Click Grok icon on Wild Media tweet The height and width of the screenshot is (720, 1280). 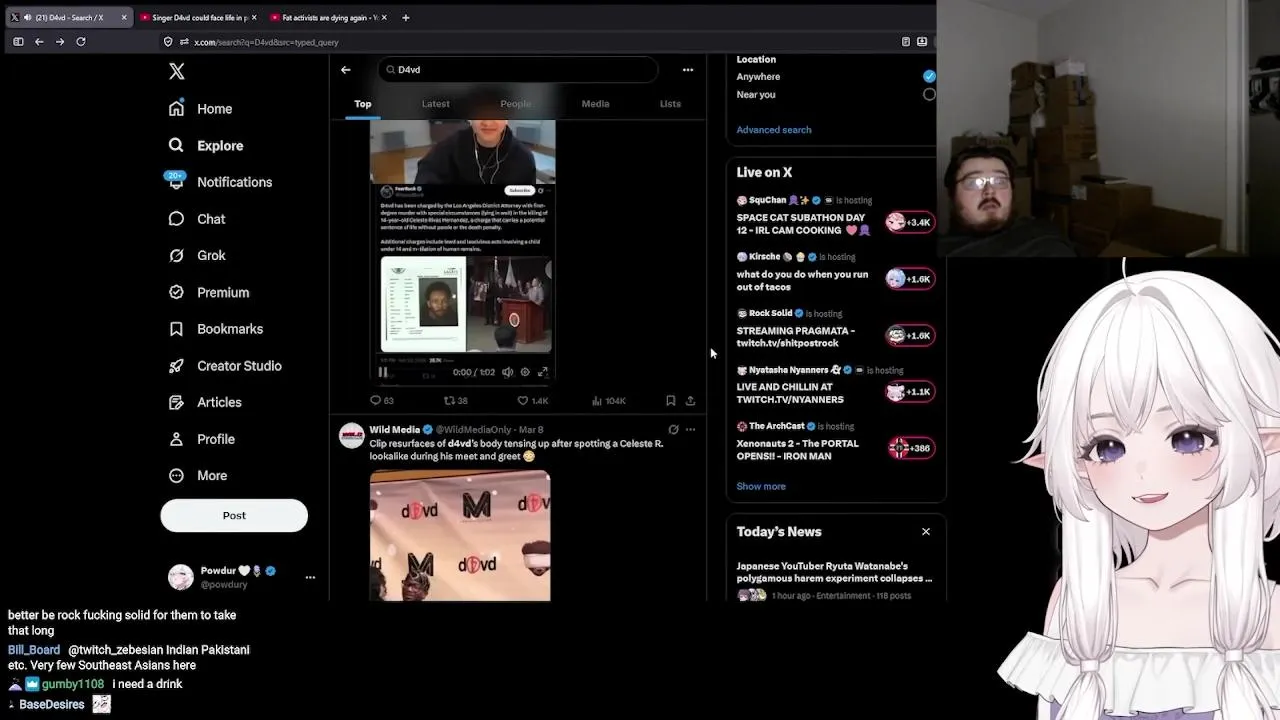673,430
